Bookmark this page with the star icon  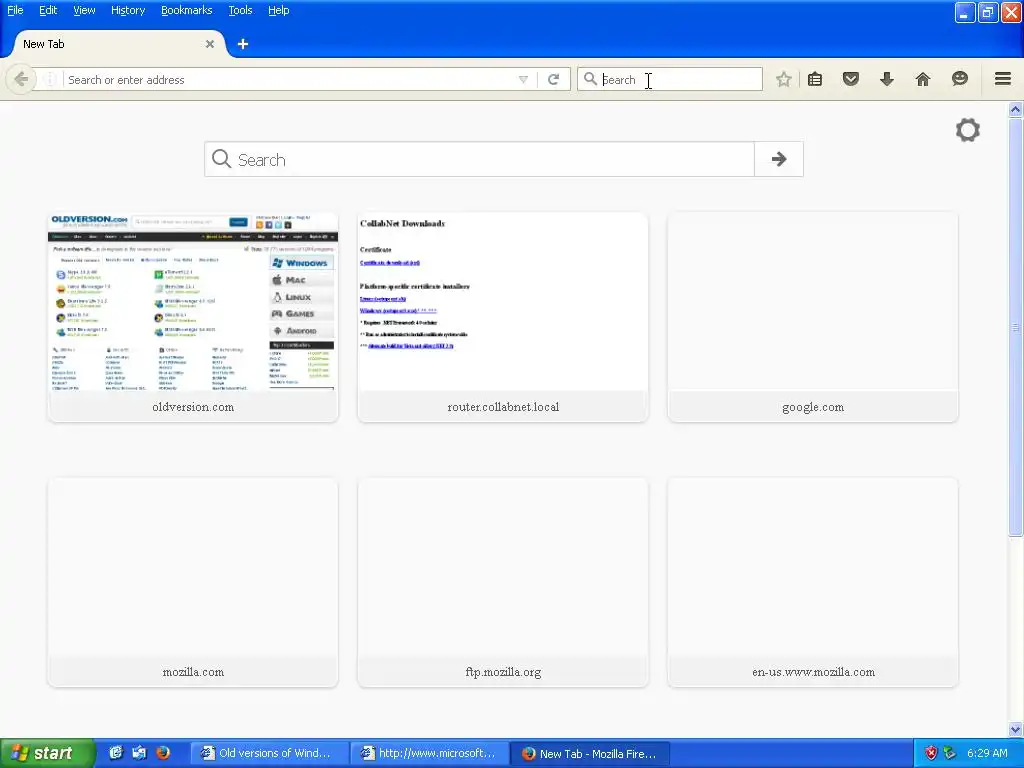tap(784, 80)
